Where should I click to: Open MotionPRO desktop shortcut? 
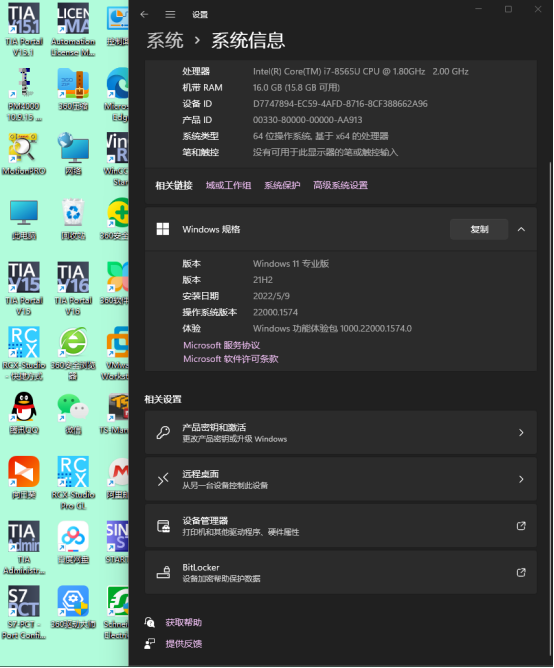coord(24,154)
